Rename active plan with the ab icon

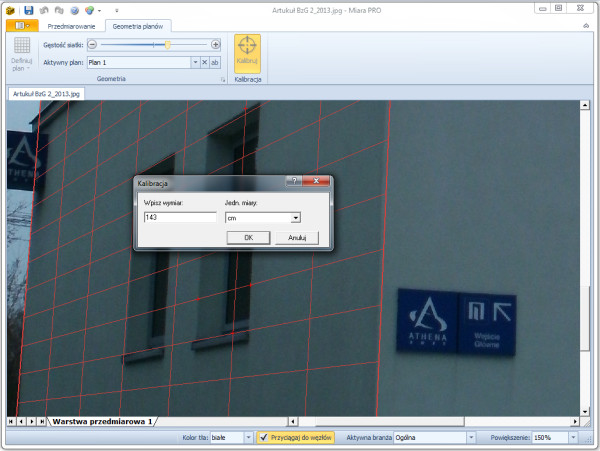click(215, 62)
